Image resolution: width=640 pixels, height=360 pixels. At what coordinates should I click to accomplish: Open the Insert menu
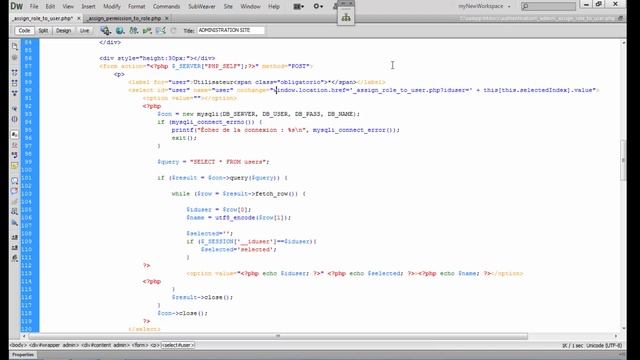88,7
